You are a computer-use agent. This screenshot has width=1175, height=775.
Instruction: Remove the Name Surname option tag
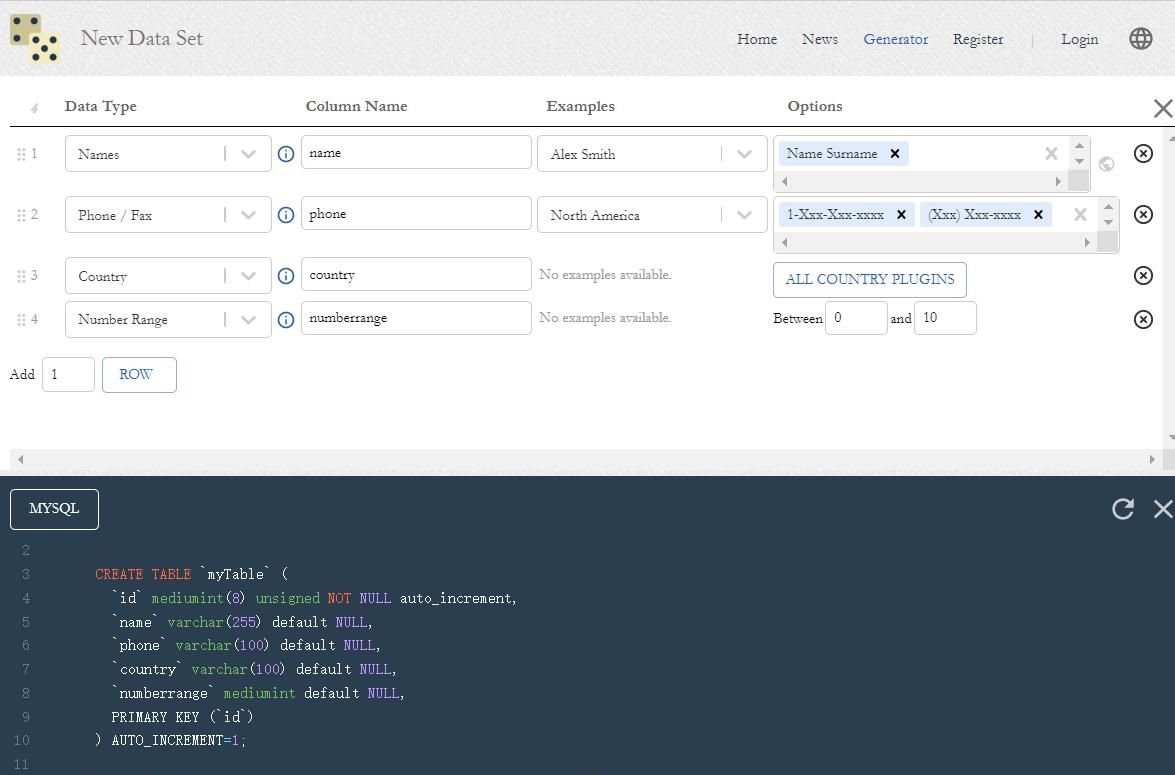click(895, 154)
